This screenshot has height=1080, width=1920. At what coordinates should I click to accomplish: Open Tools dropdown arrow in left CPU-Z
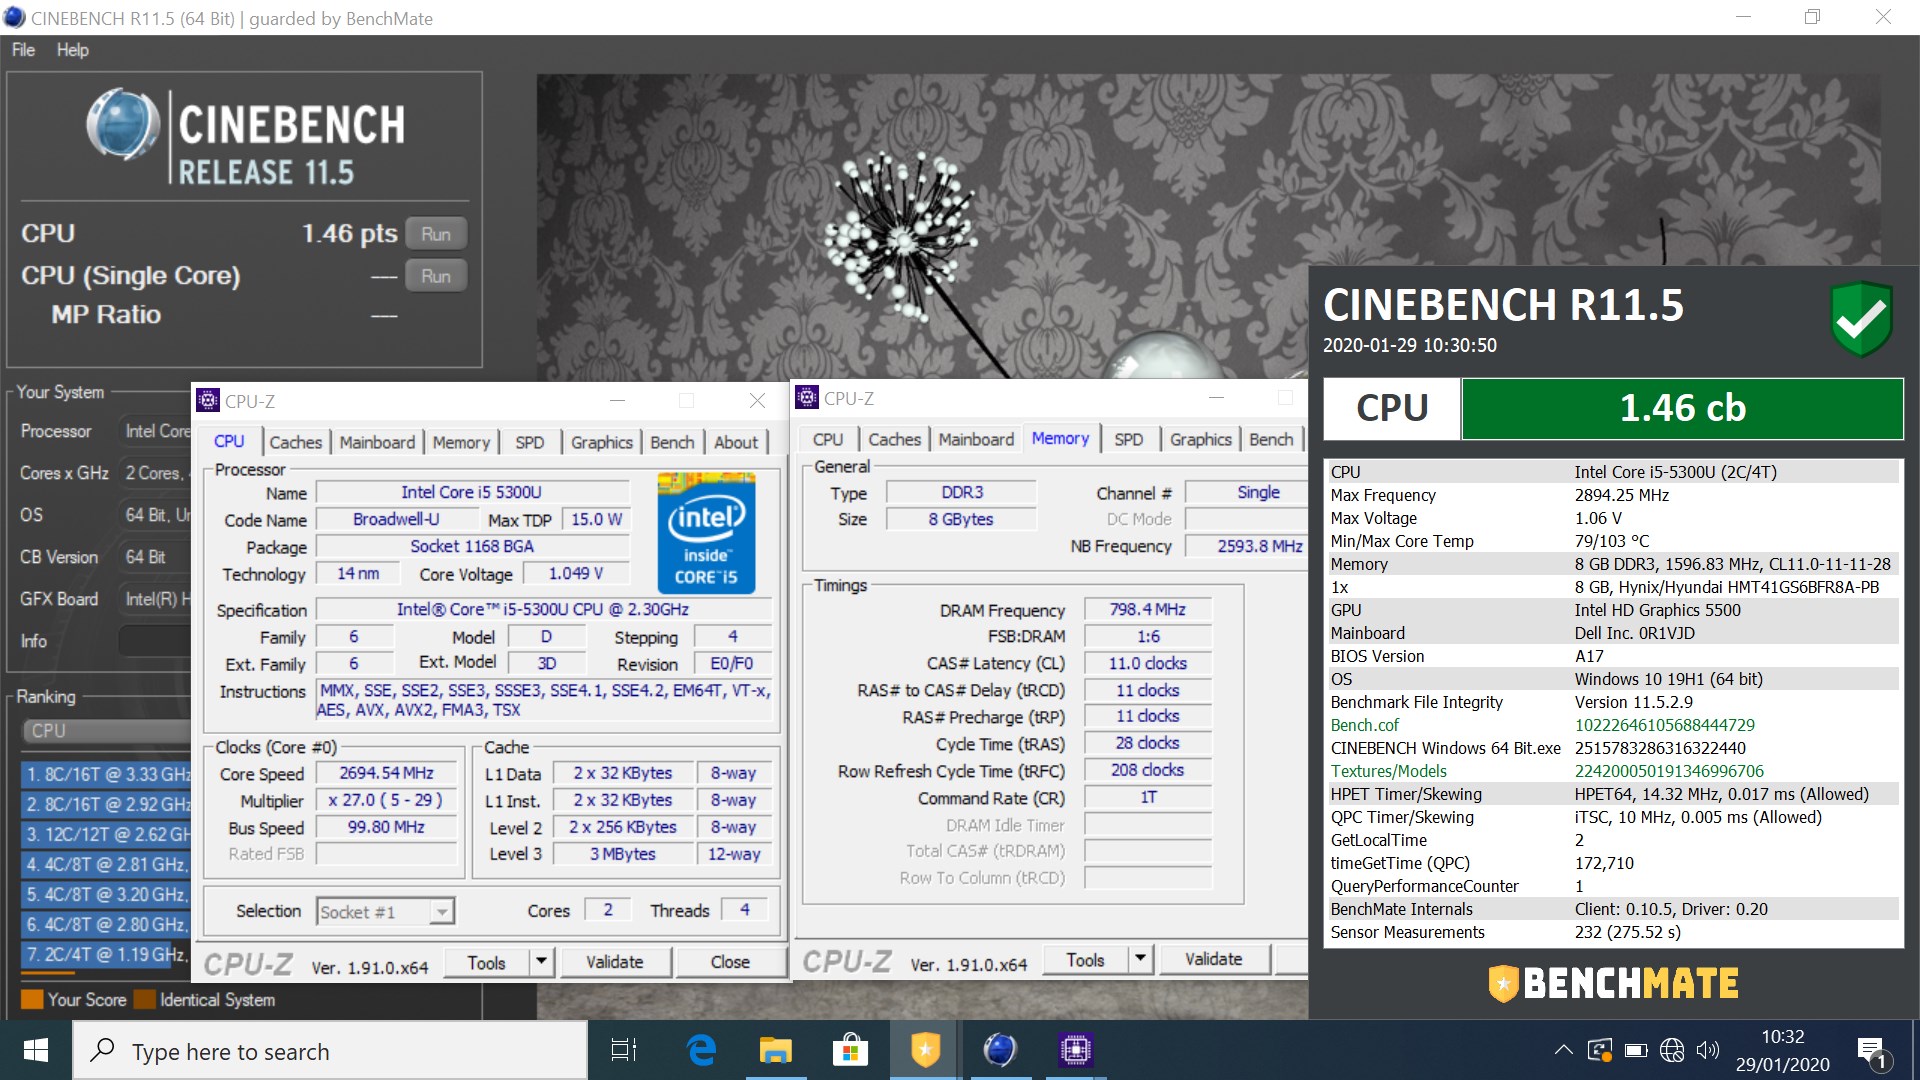click(541, 962)
